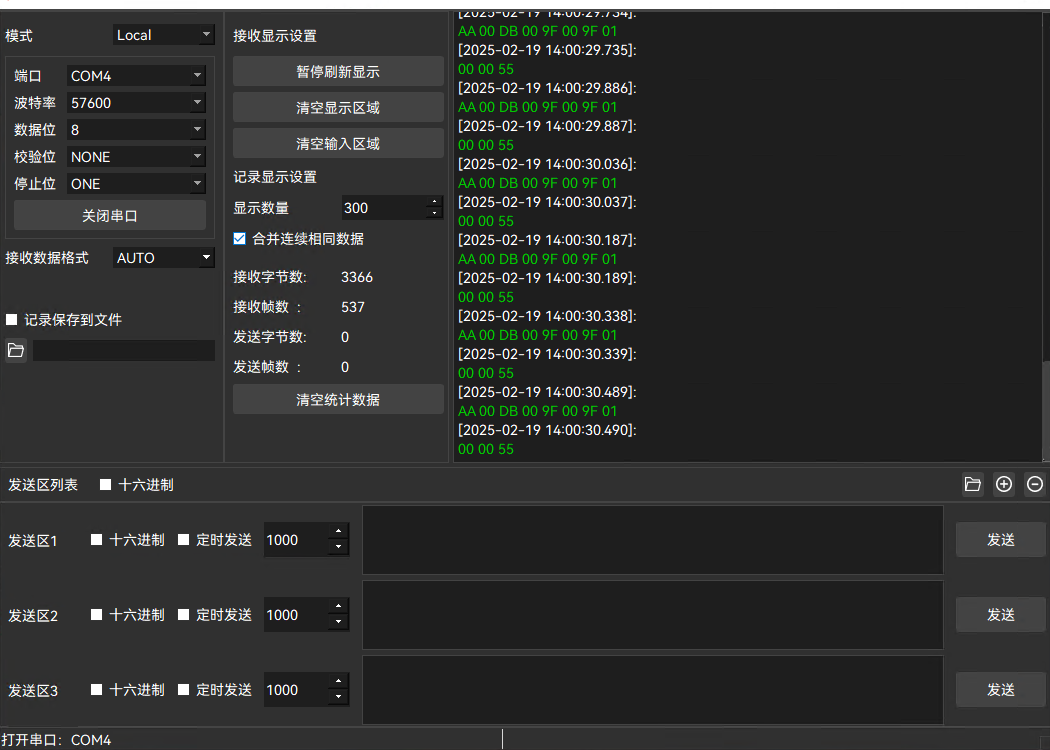Click into 发送区1 text input area
Screen dimensions: 1050x750
coord(652,540)
